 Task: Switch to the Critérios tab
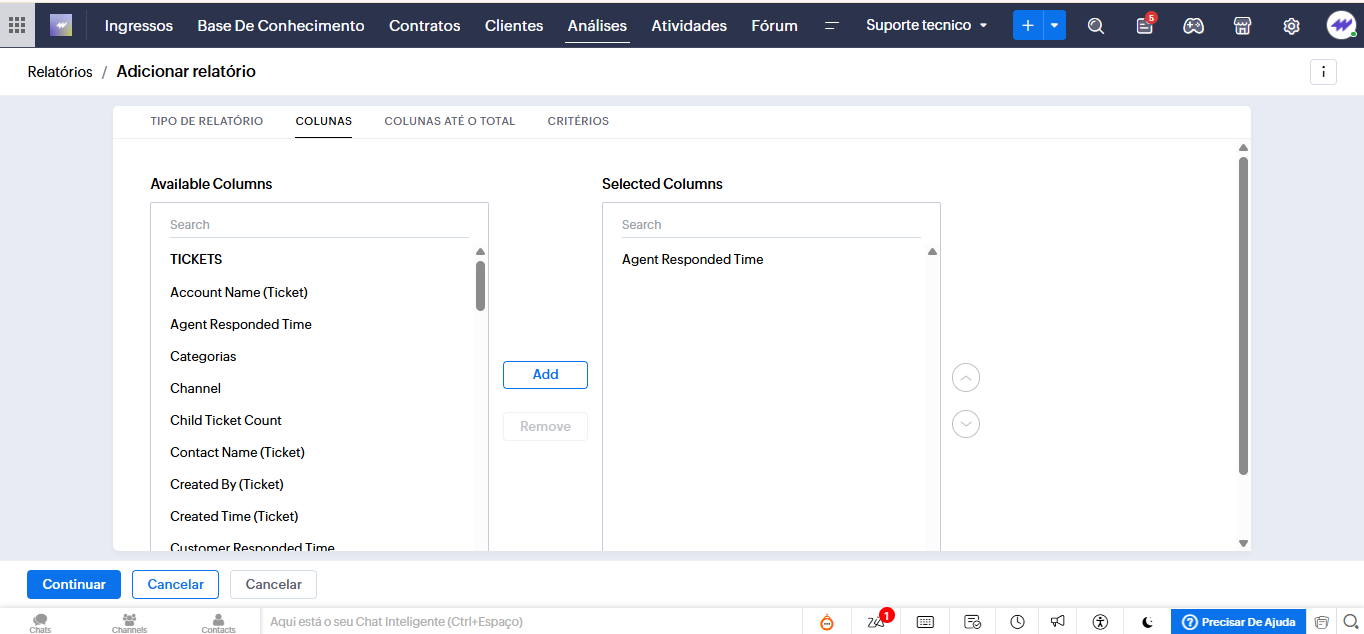click(x=578, y=121)
